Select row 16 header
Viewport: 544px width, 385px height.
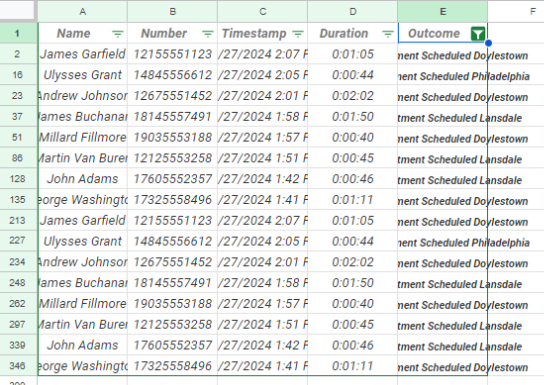coord(18,75)
